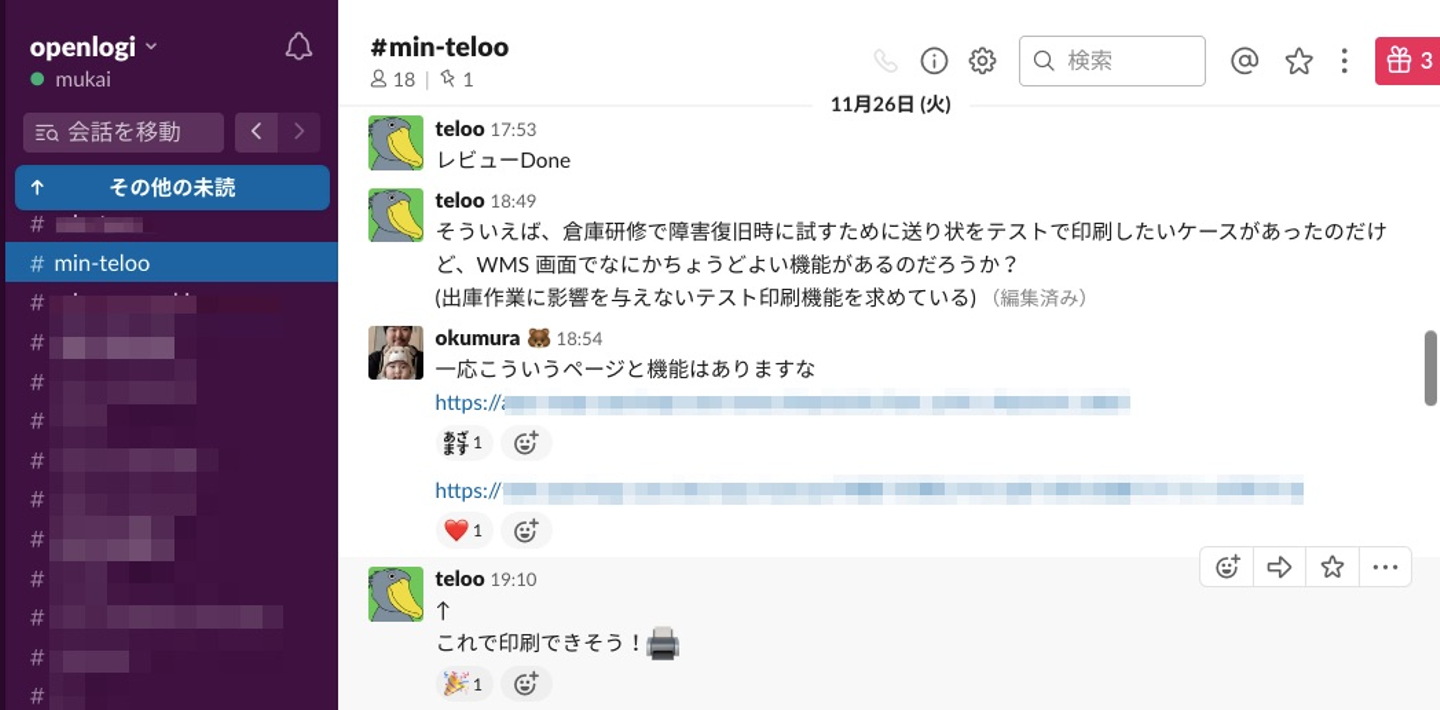Open channel settings gear icon
The image size is (1440, 710).
pos(982,61)
